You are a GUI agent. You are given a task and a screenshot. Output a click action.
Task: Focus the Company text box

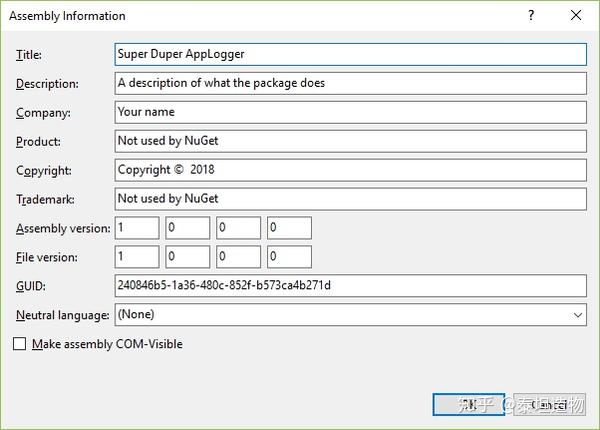point(350,112)
